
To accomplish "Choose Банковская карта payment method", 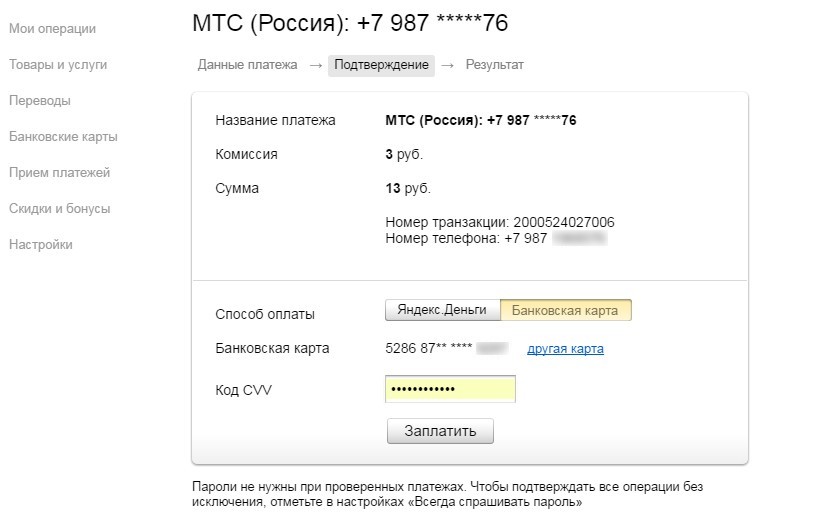I will [565, 310].
